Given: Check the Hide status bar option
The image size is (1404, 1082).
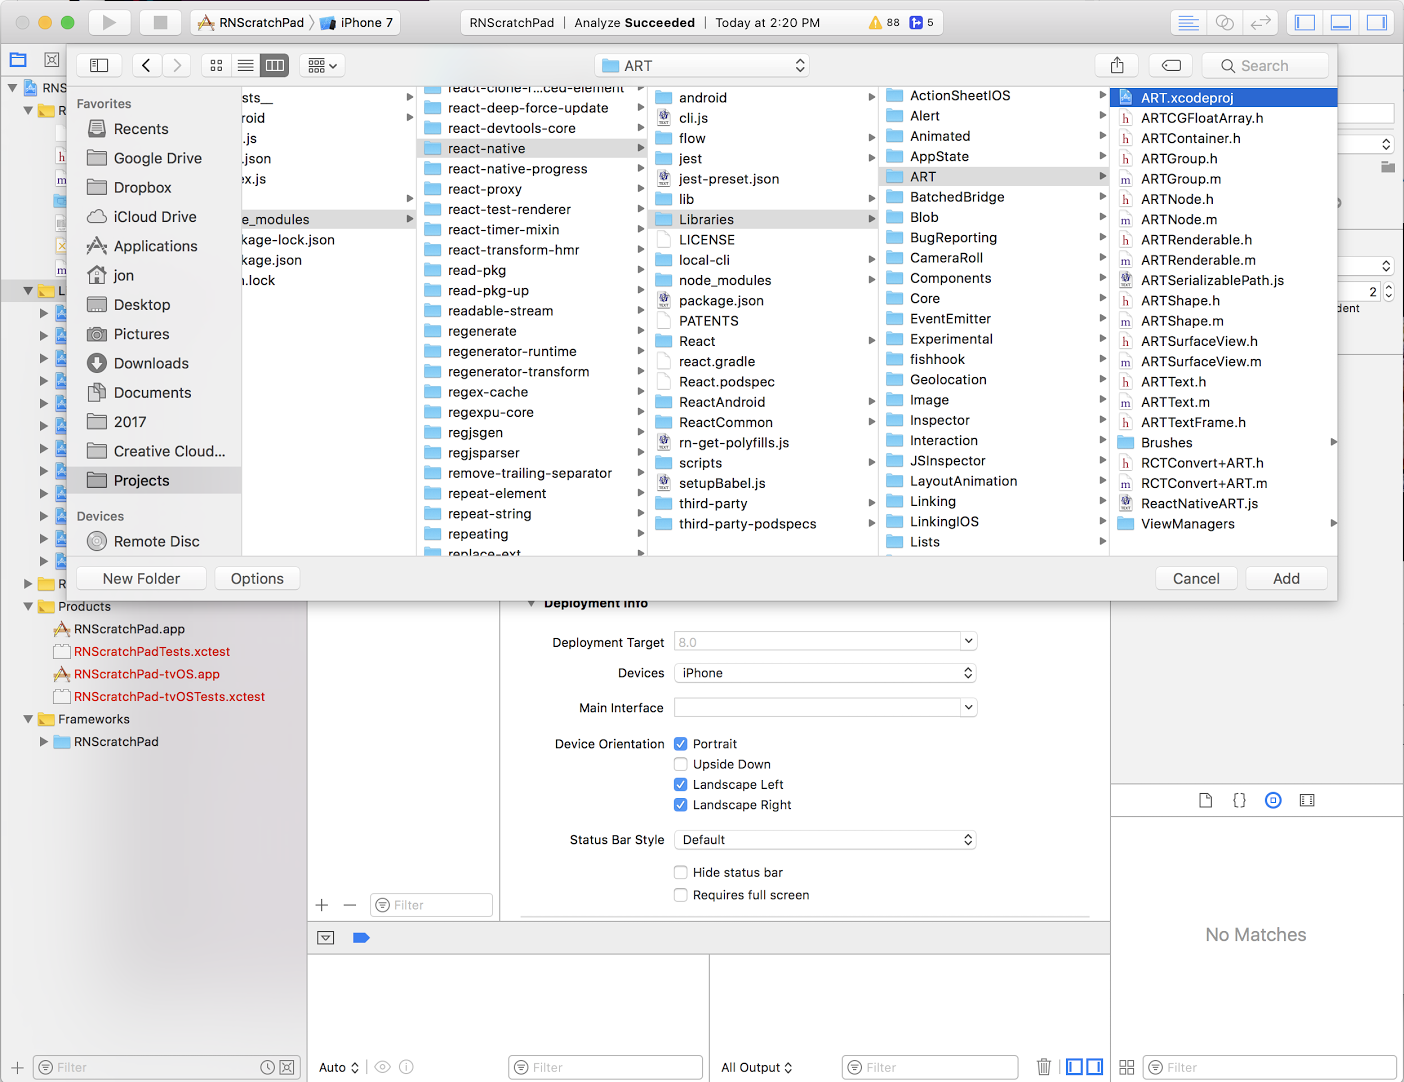Looking at the screenshot, I should [681, 872].
